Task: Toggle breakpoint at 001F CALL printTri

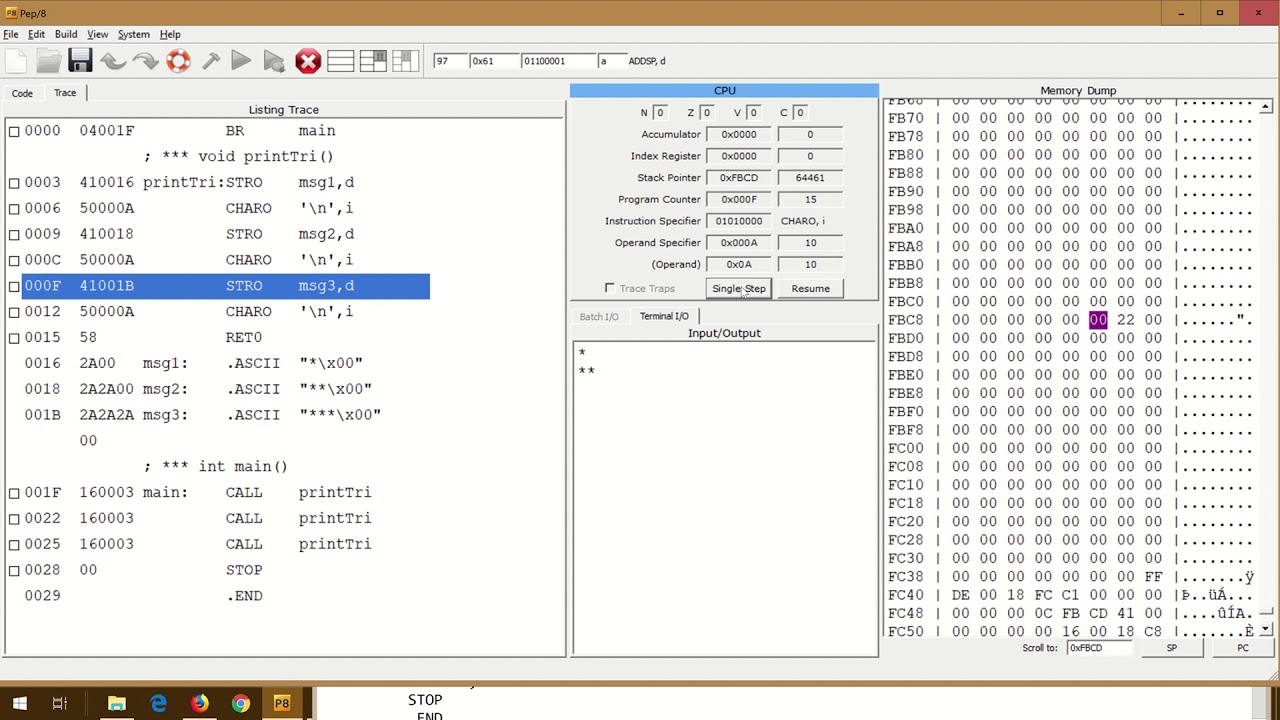Action: coord(14,493)
